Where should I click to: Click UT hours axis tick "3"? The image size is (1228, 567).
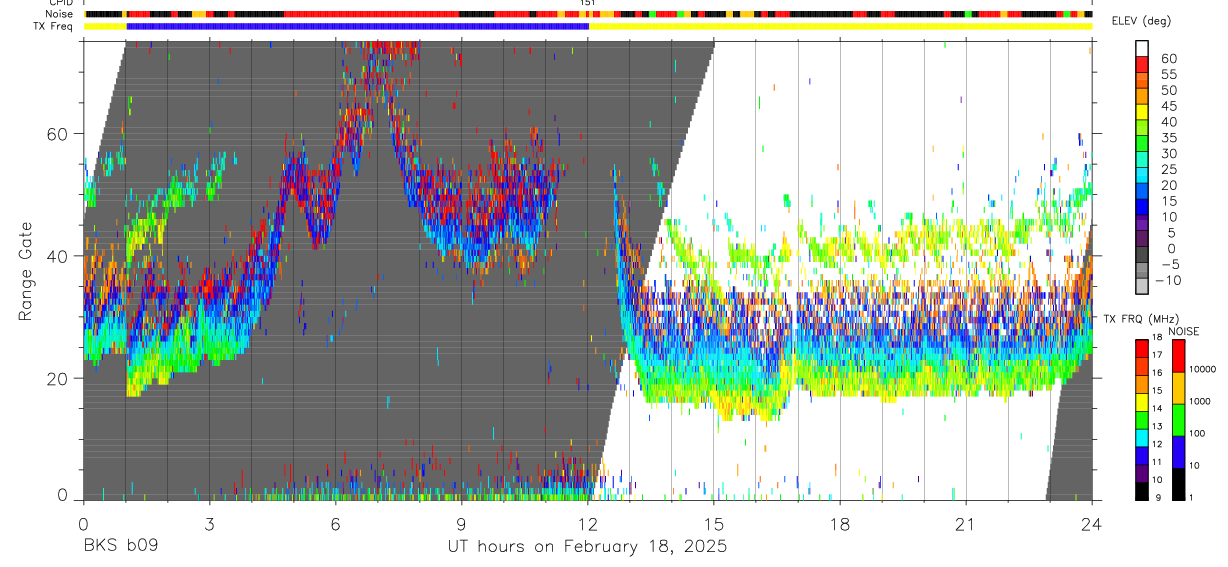[x=209, y=523]
